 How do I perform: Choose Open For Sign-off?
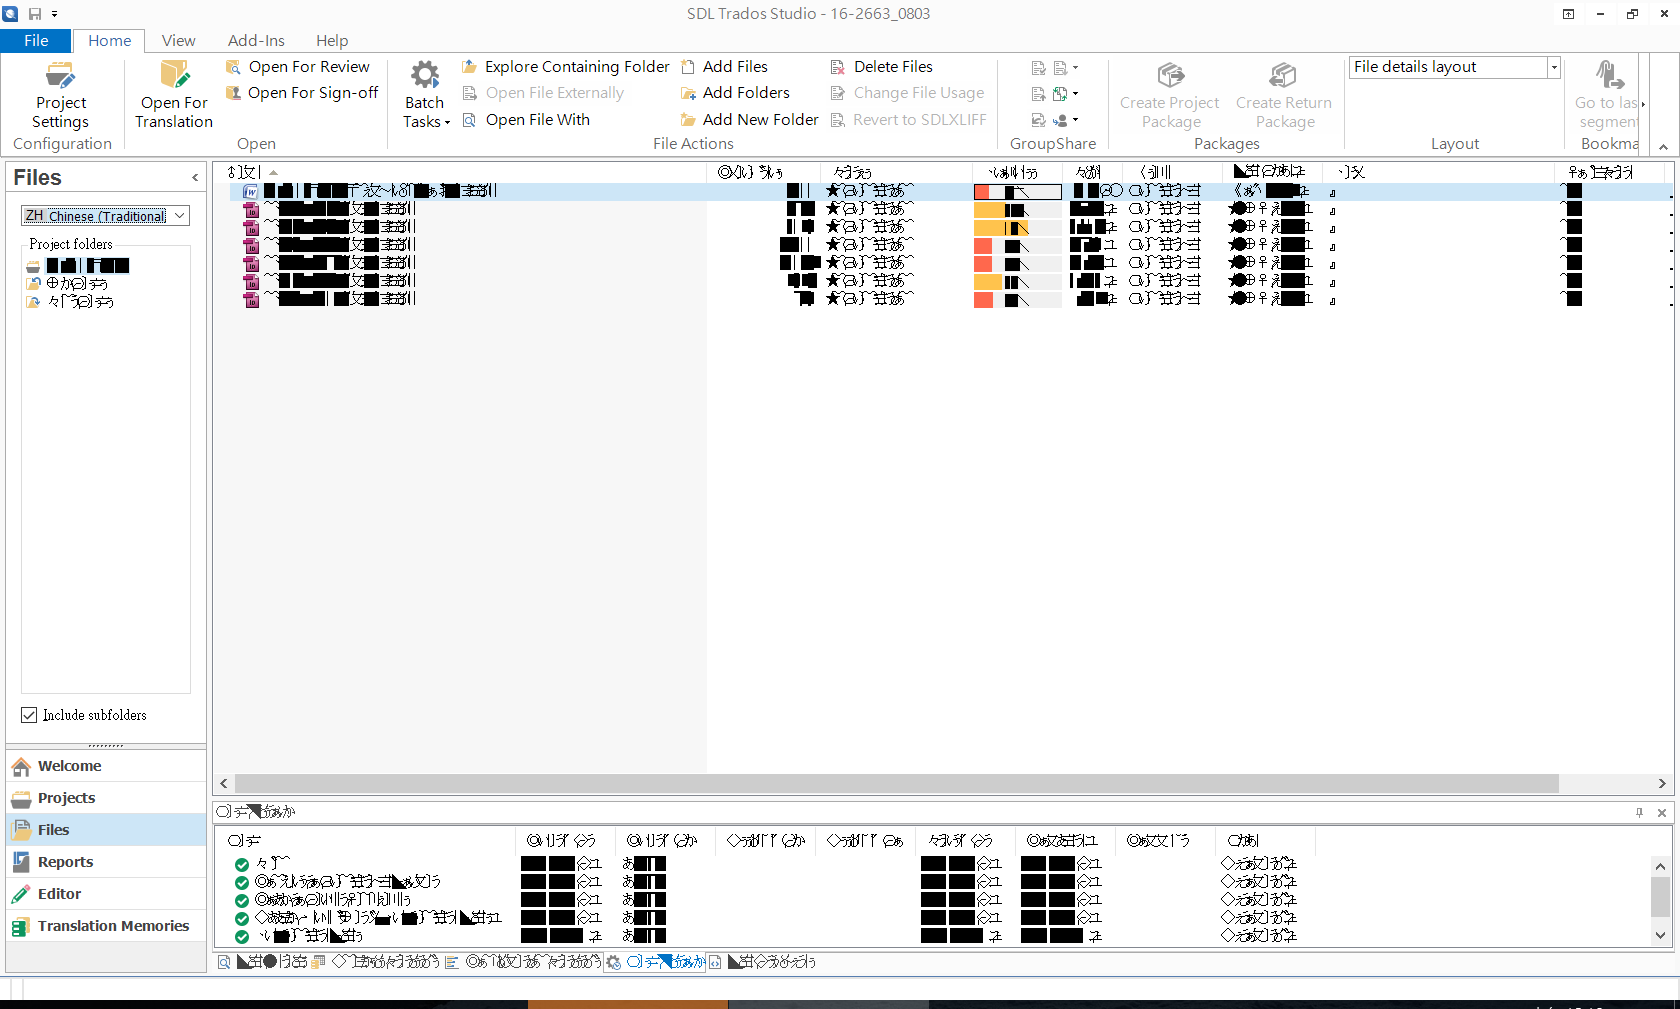(x=302, y=93)
